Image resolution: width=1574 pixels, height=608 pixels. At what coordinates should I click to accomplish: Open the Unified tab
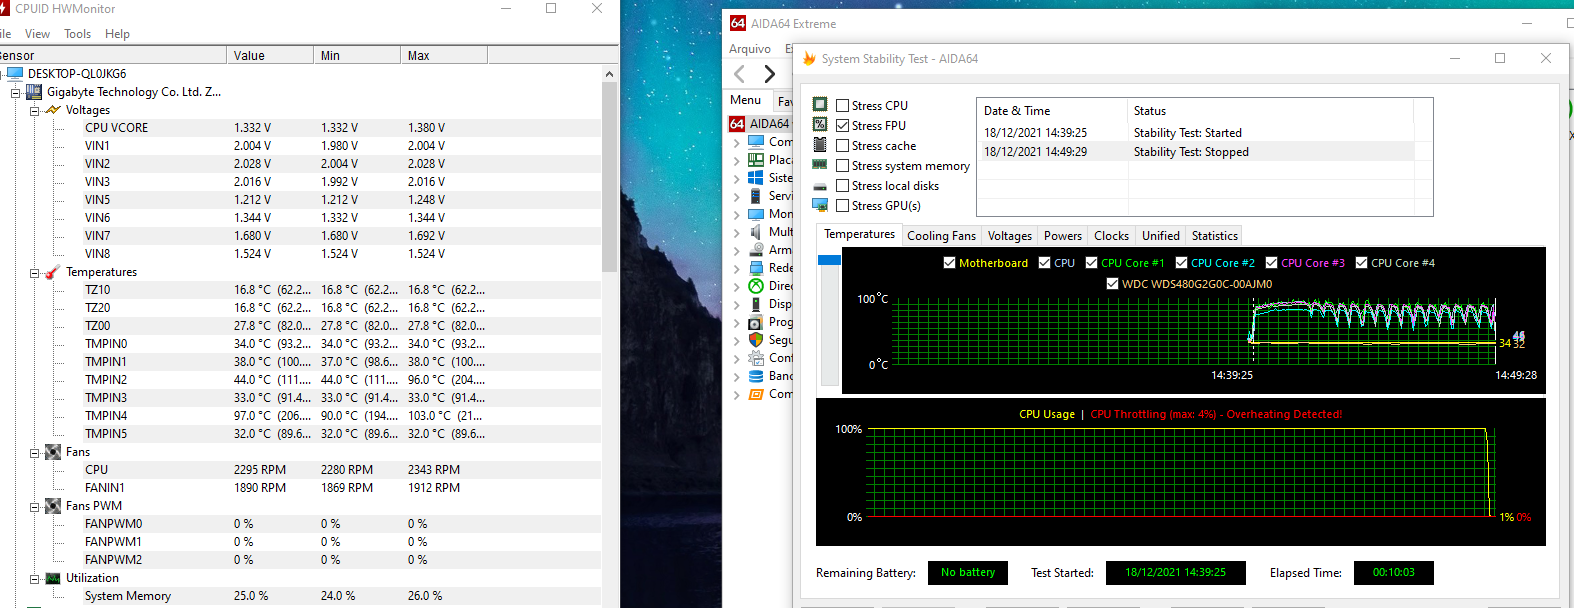pyautogui.click(x=1160, y=236)
